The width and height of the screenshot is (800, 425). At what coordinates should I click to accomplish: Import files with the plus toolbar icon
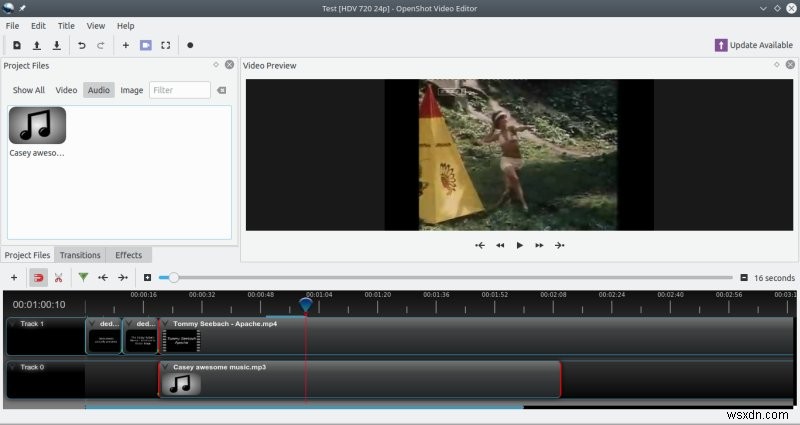click(x=126, y=45)
